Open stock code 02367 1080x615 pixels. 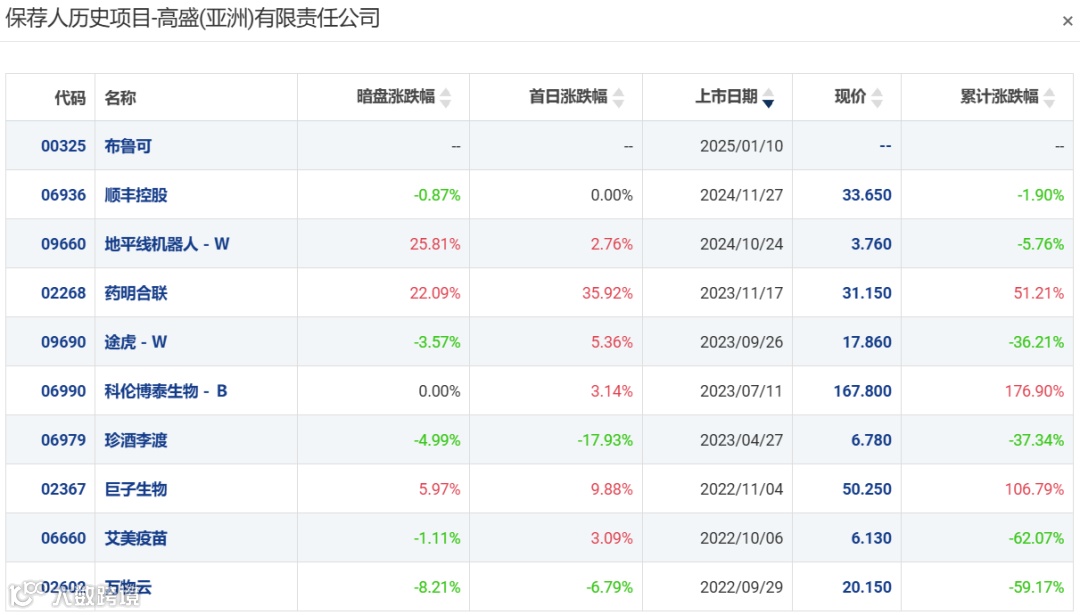point(63,489)
